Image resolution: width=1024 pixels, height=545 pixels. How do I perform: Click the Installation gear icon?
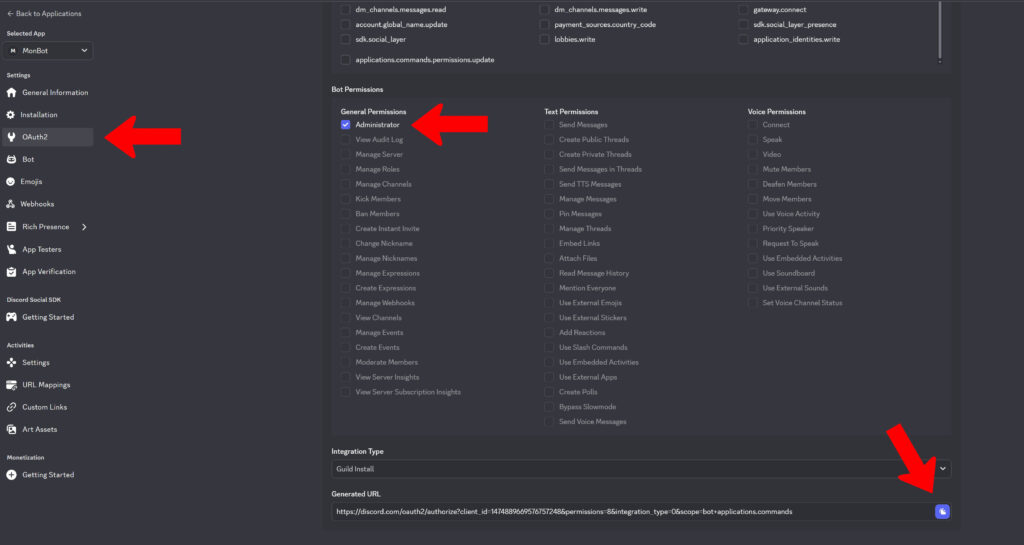pyautogui.click(x=12, y=115)
